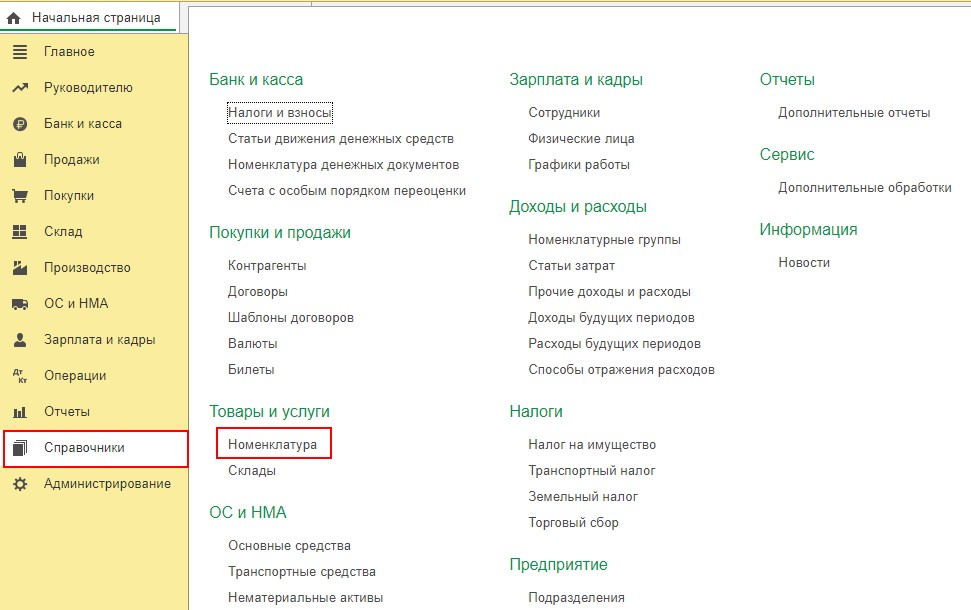The image size is (971, 610).
Task: Click the Дт/Кт icon for Операции
Action: (x=20, y=376)
